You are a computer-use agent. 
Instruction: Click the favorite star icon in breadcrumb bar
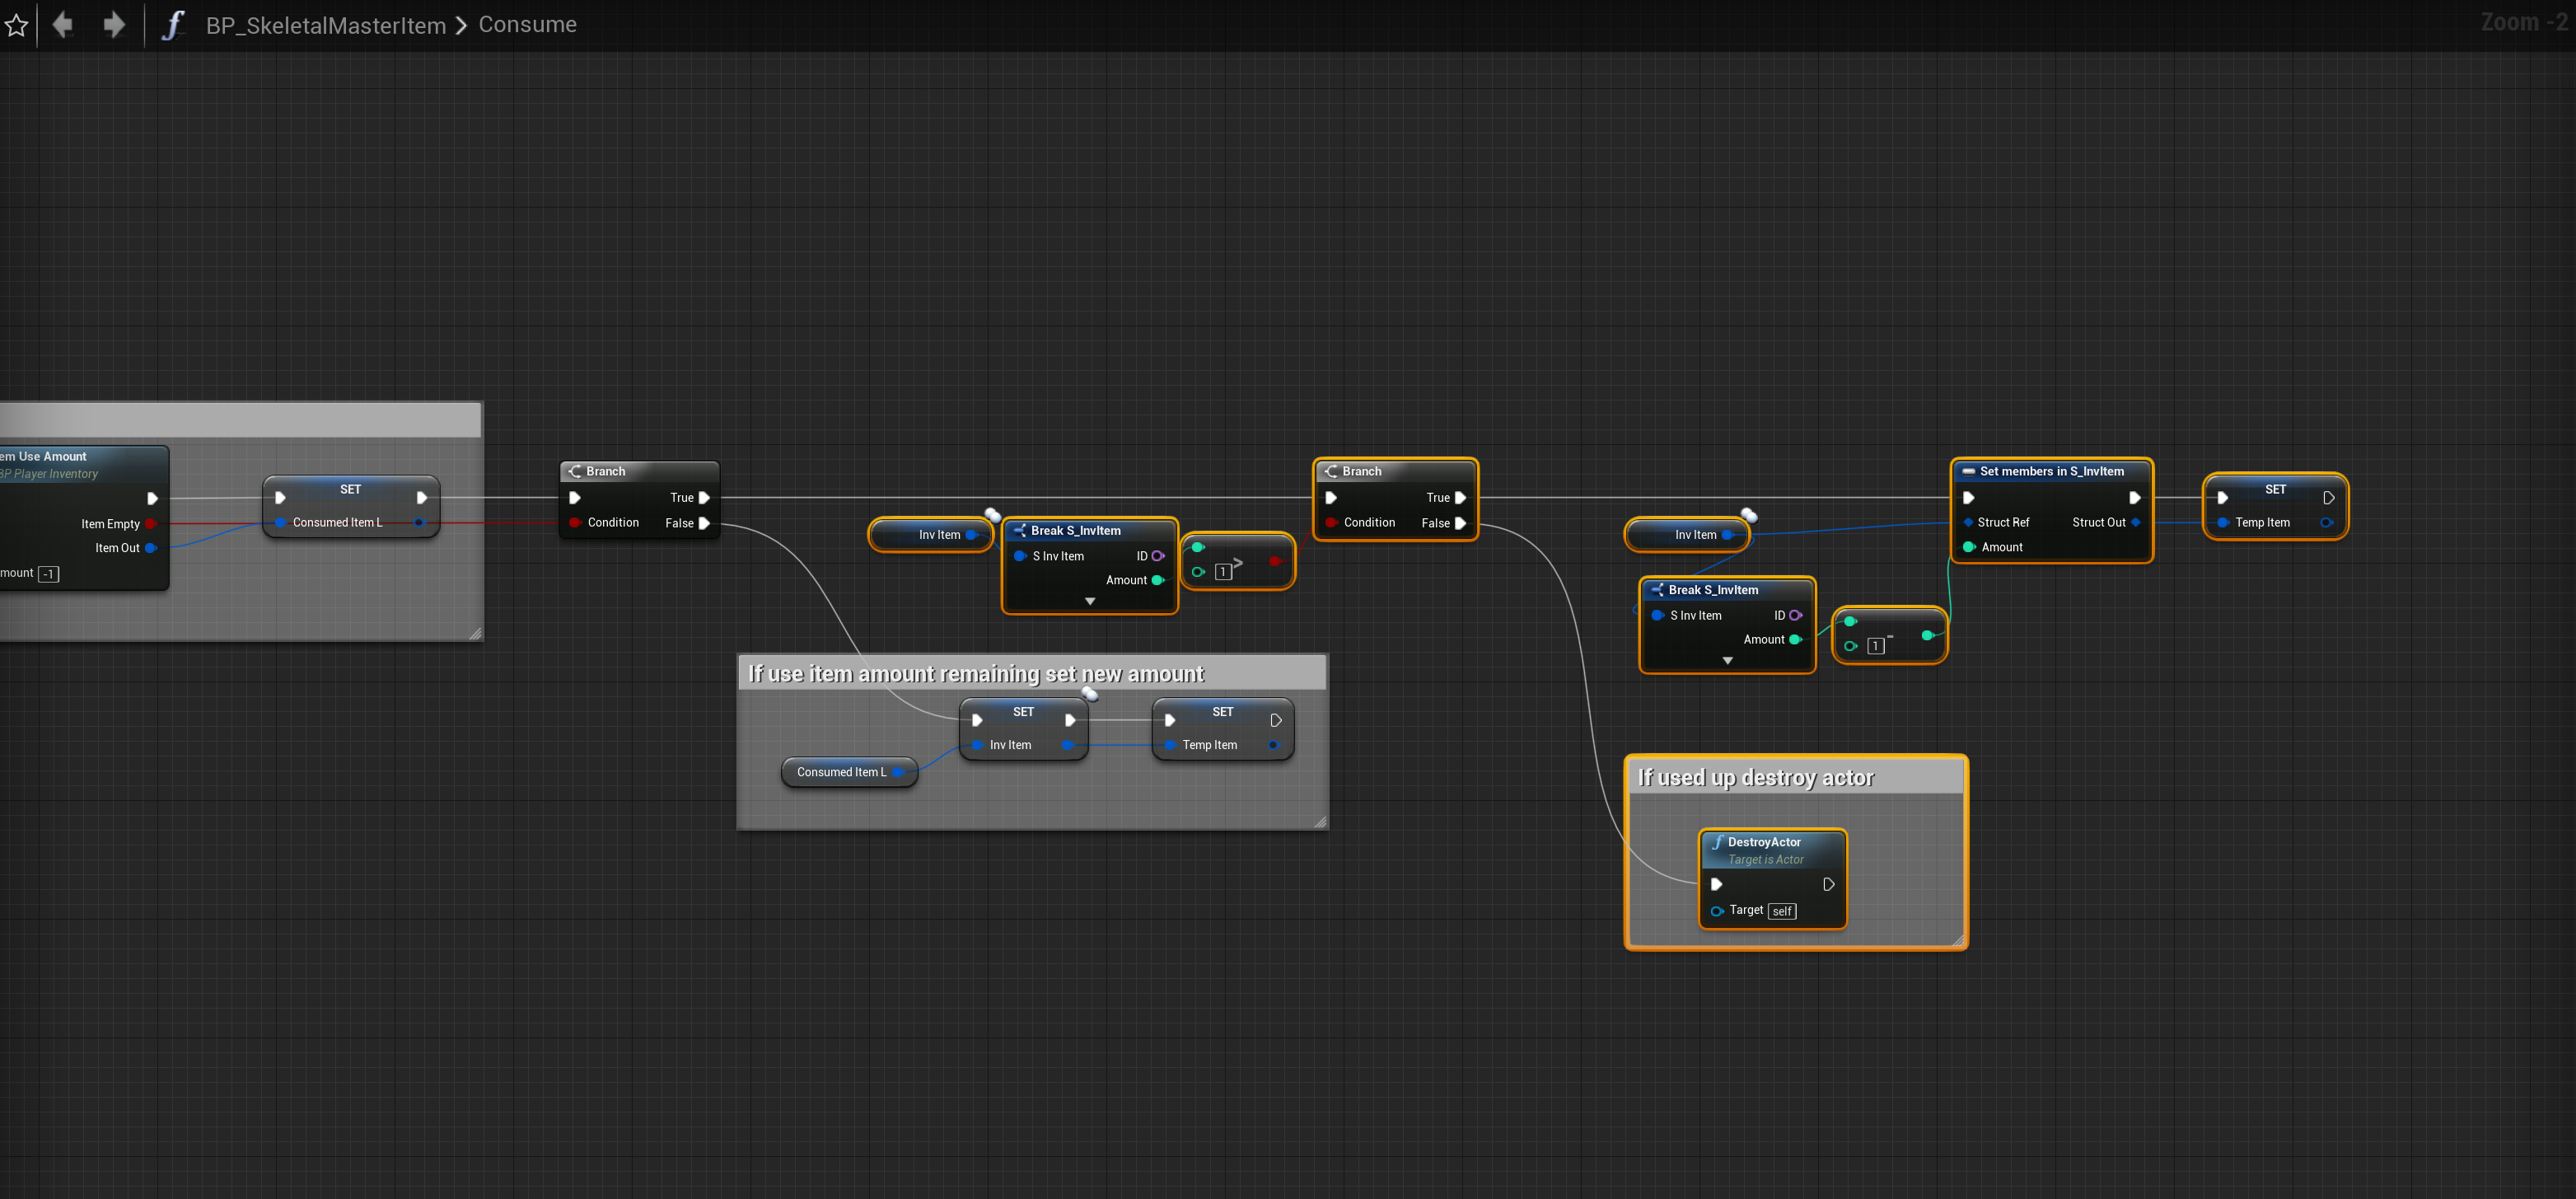click(x=16, y=25)
